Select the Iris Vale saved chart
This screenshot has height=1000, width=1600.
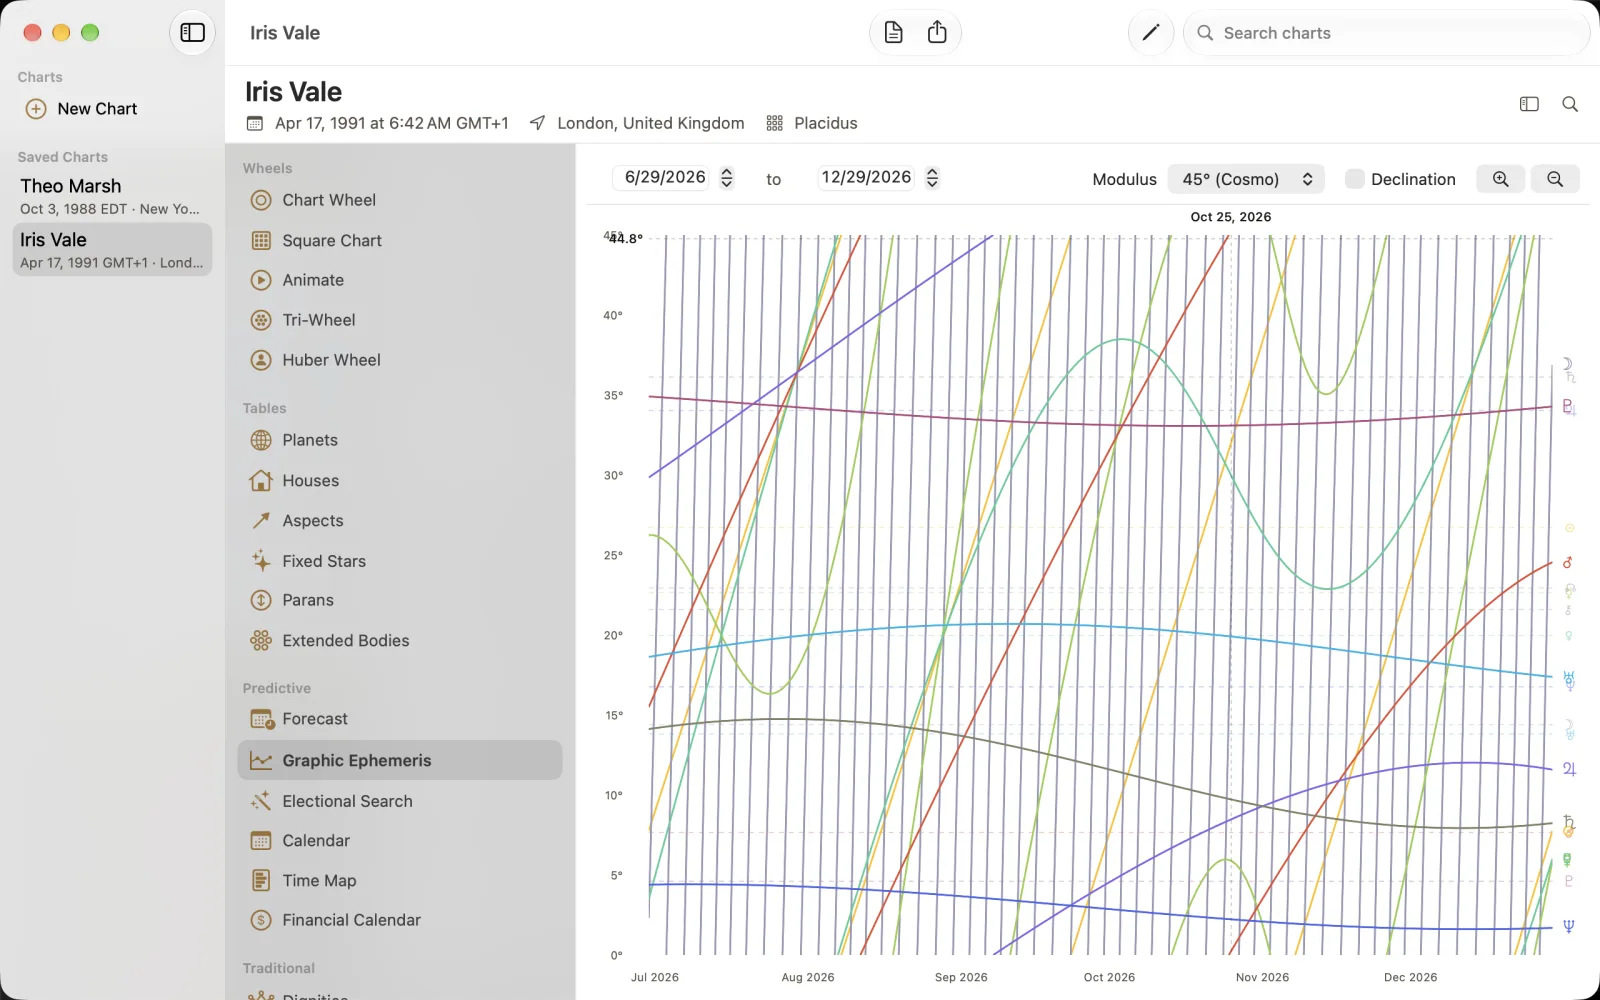pos(112,250)
